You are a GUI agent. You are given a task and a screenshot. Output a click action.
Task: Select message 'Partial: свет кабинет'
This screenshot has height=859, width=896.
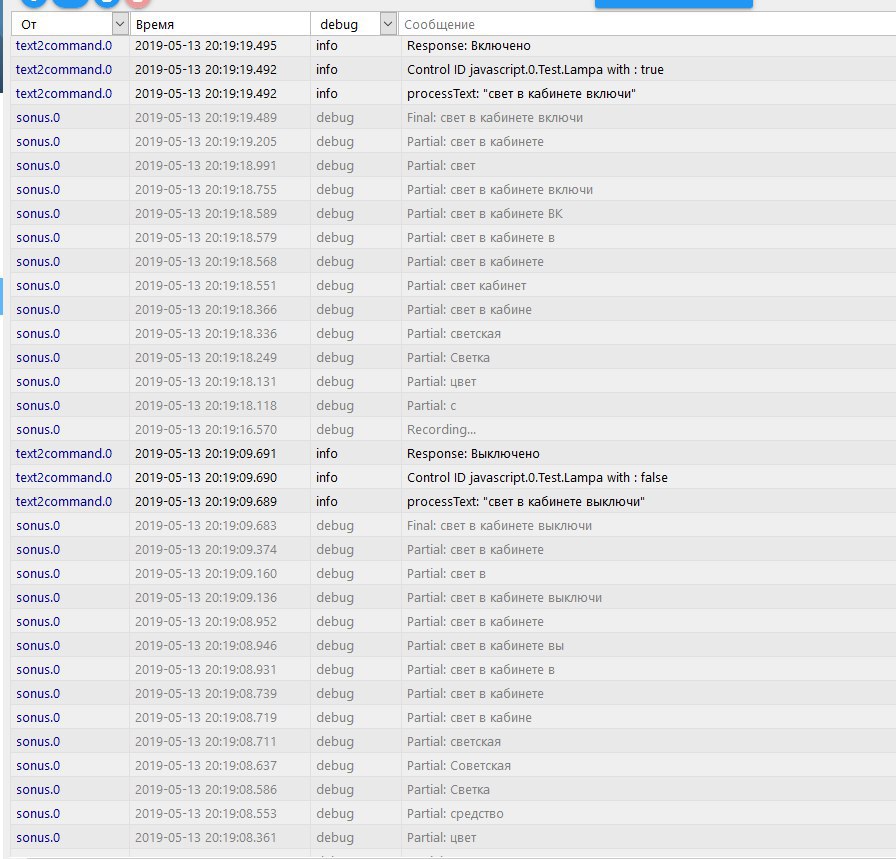[466, 286]
